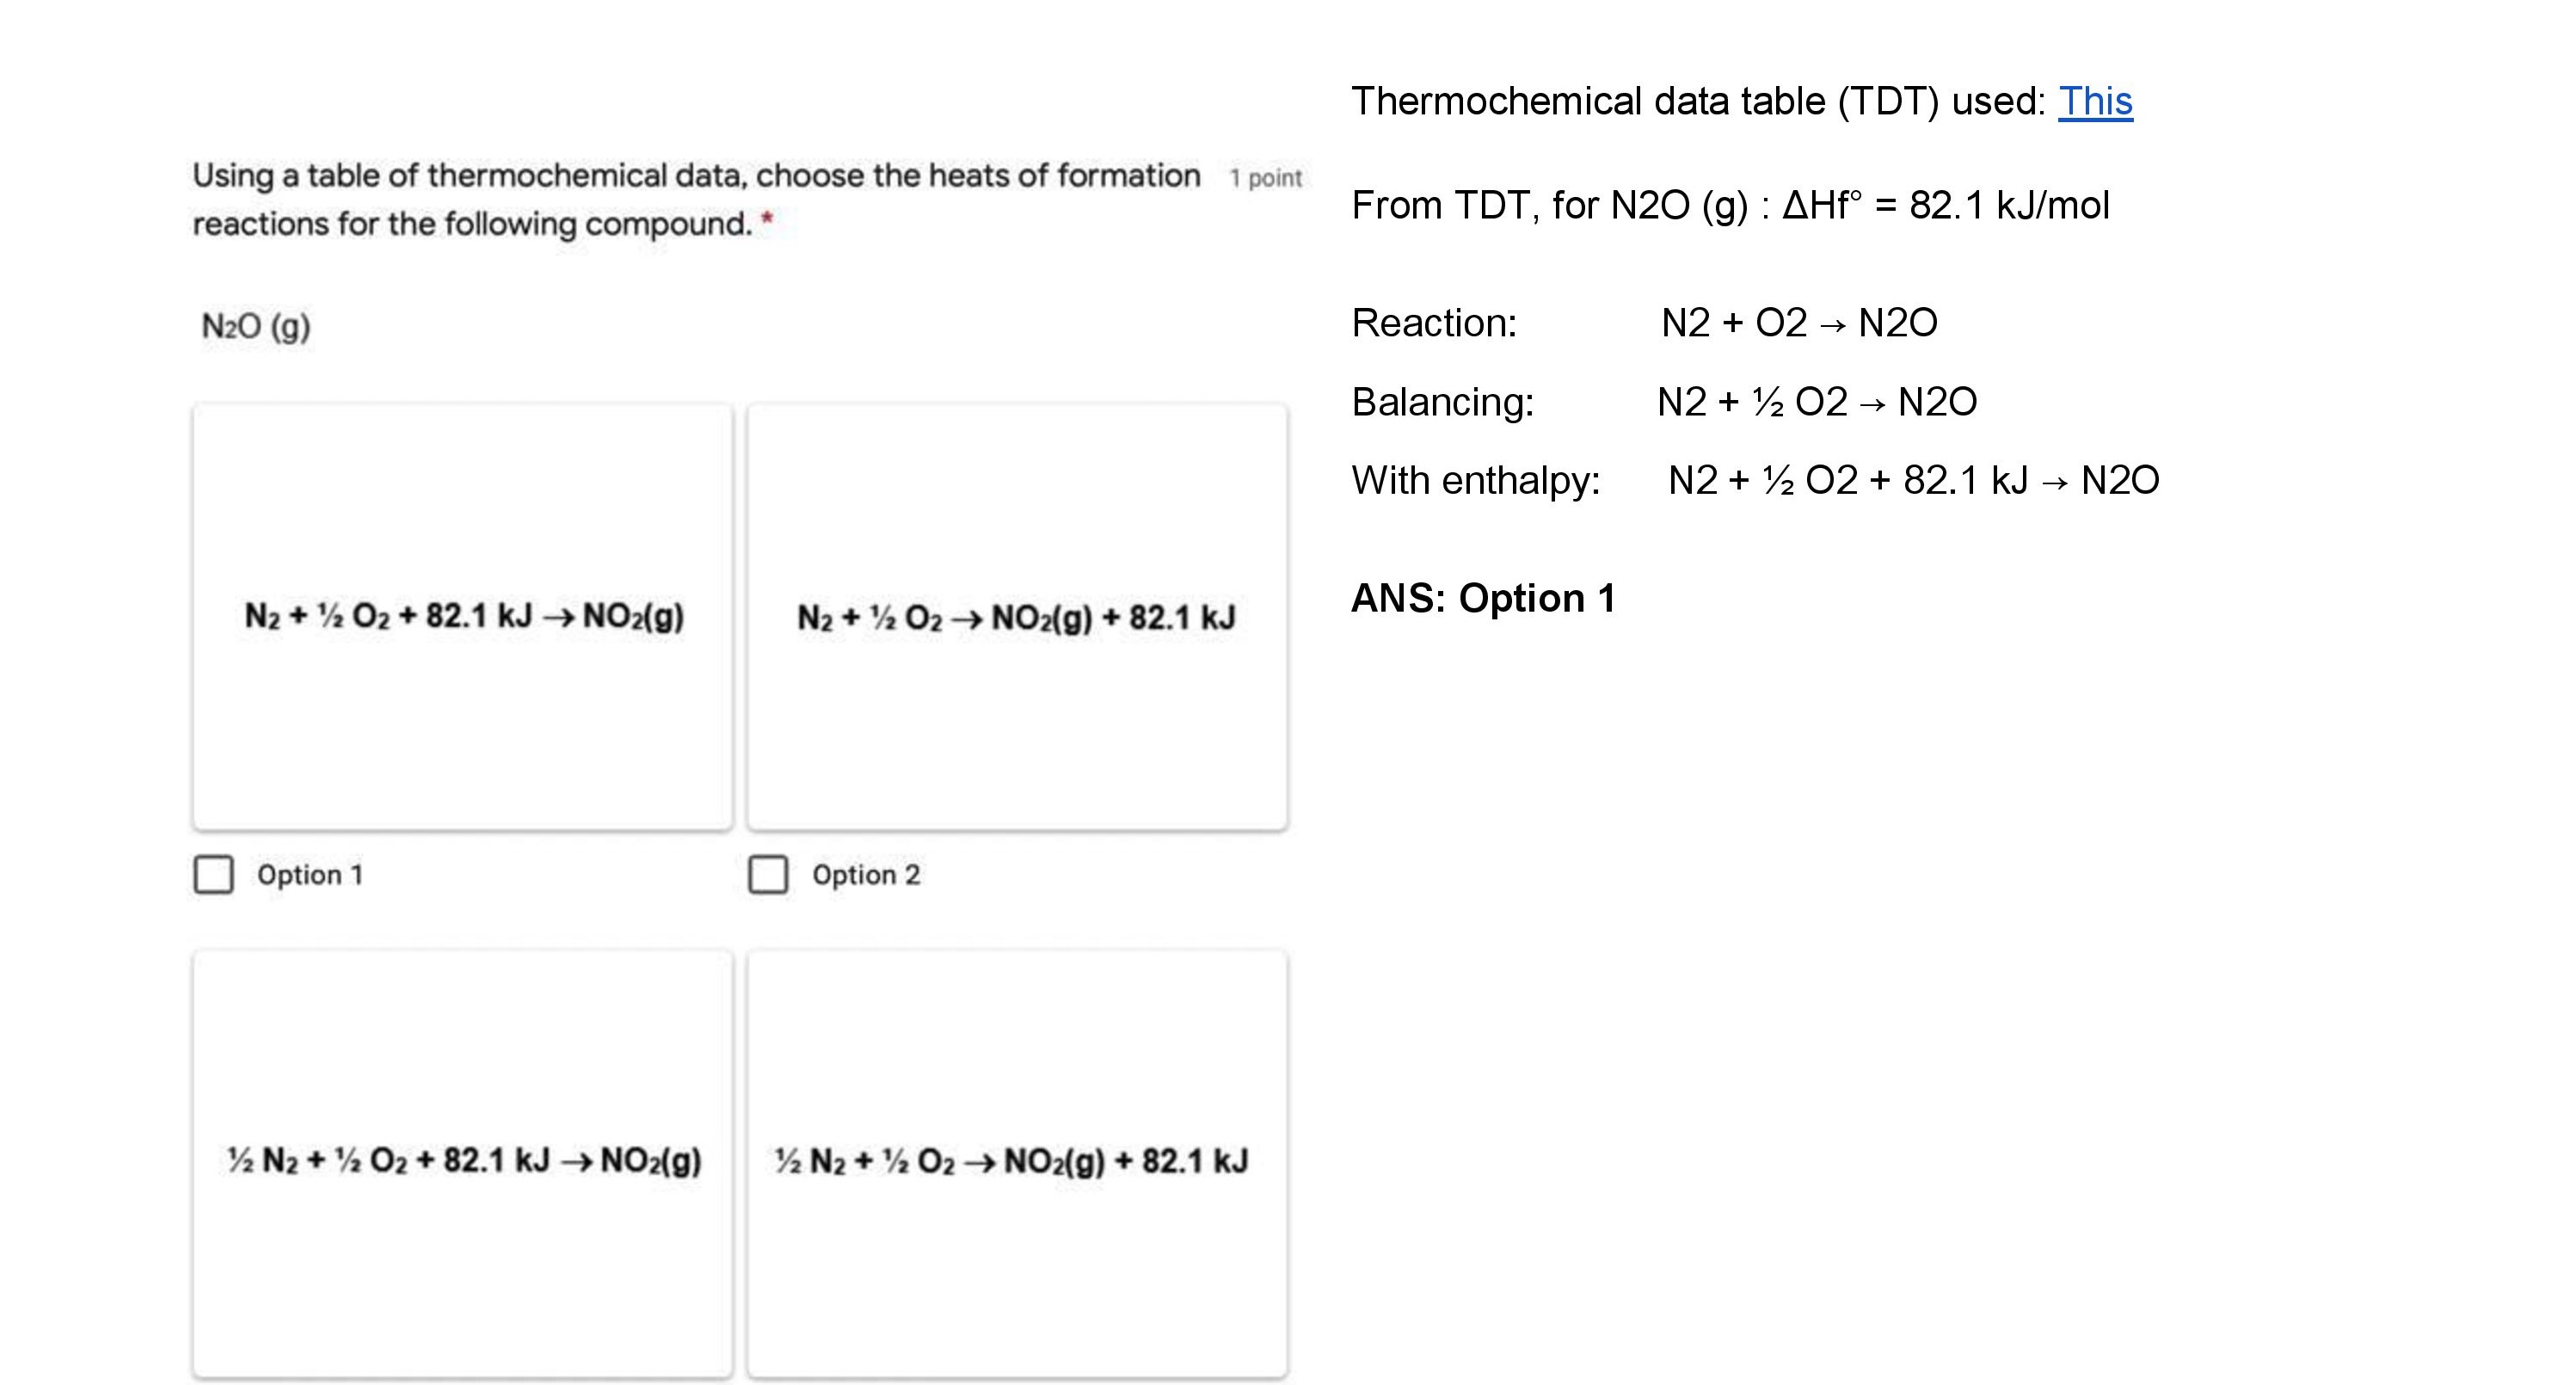Image resolution: width=2576 pixels, height=1385 pixels.
Task: Click the 'Balancing:' label
Action: (x=1442, y=402)
